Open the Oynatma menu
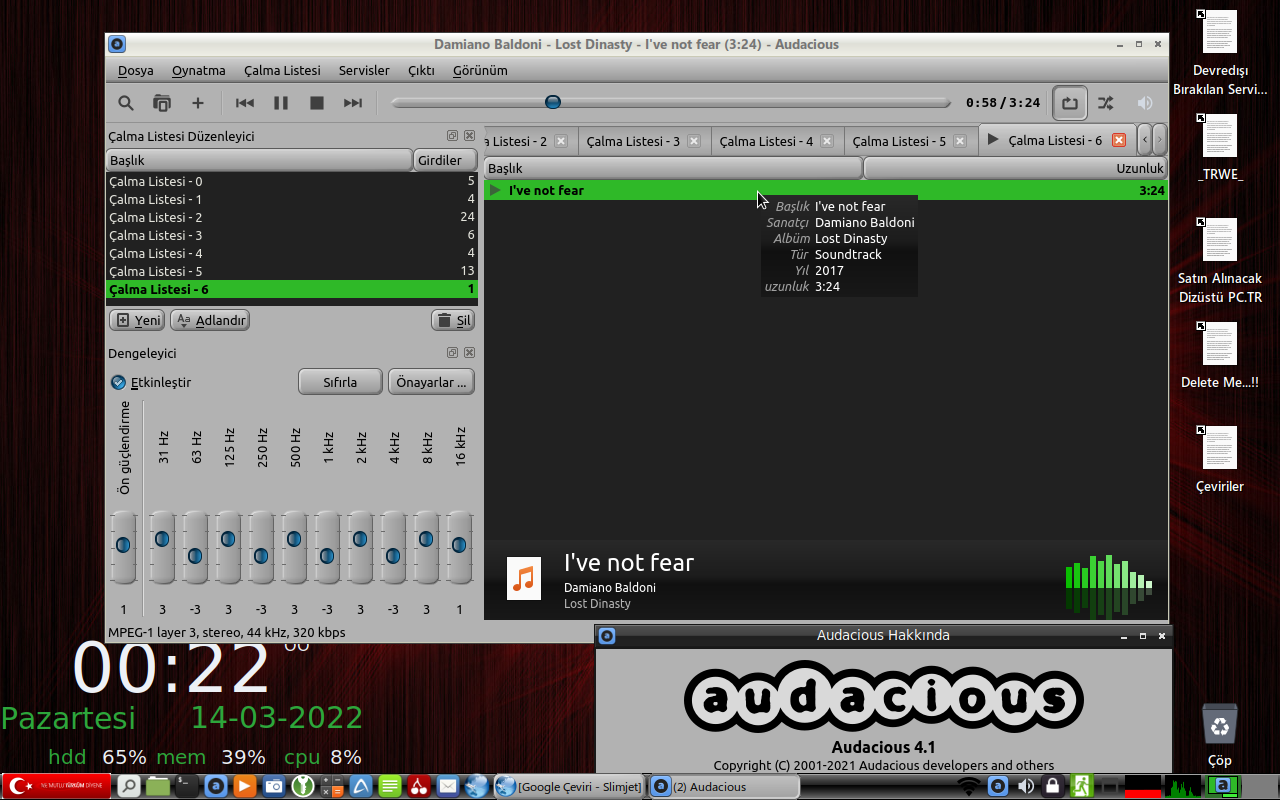Image resolution: width=1280 pixels, height=800 pixels. click(199, 71)
